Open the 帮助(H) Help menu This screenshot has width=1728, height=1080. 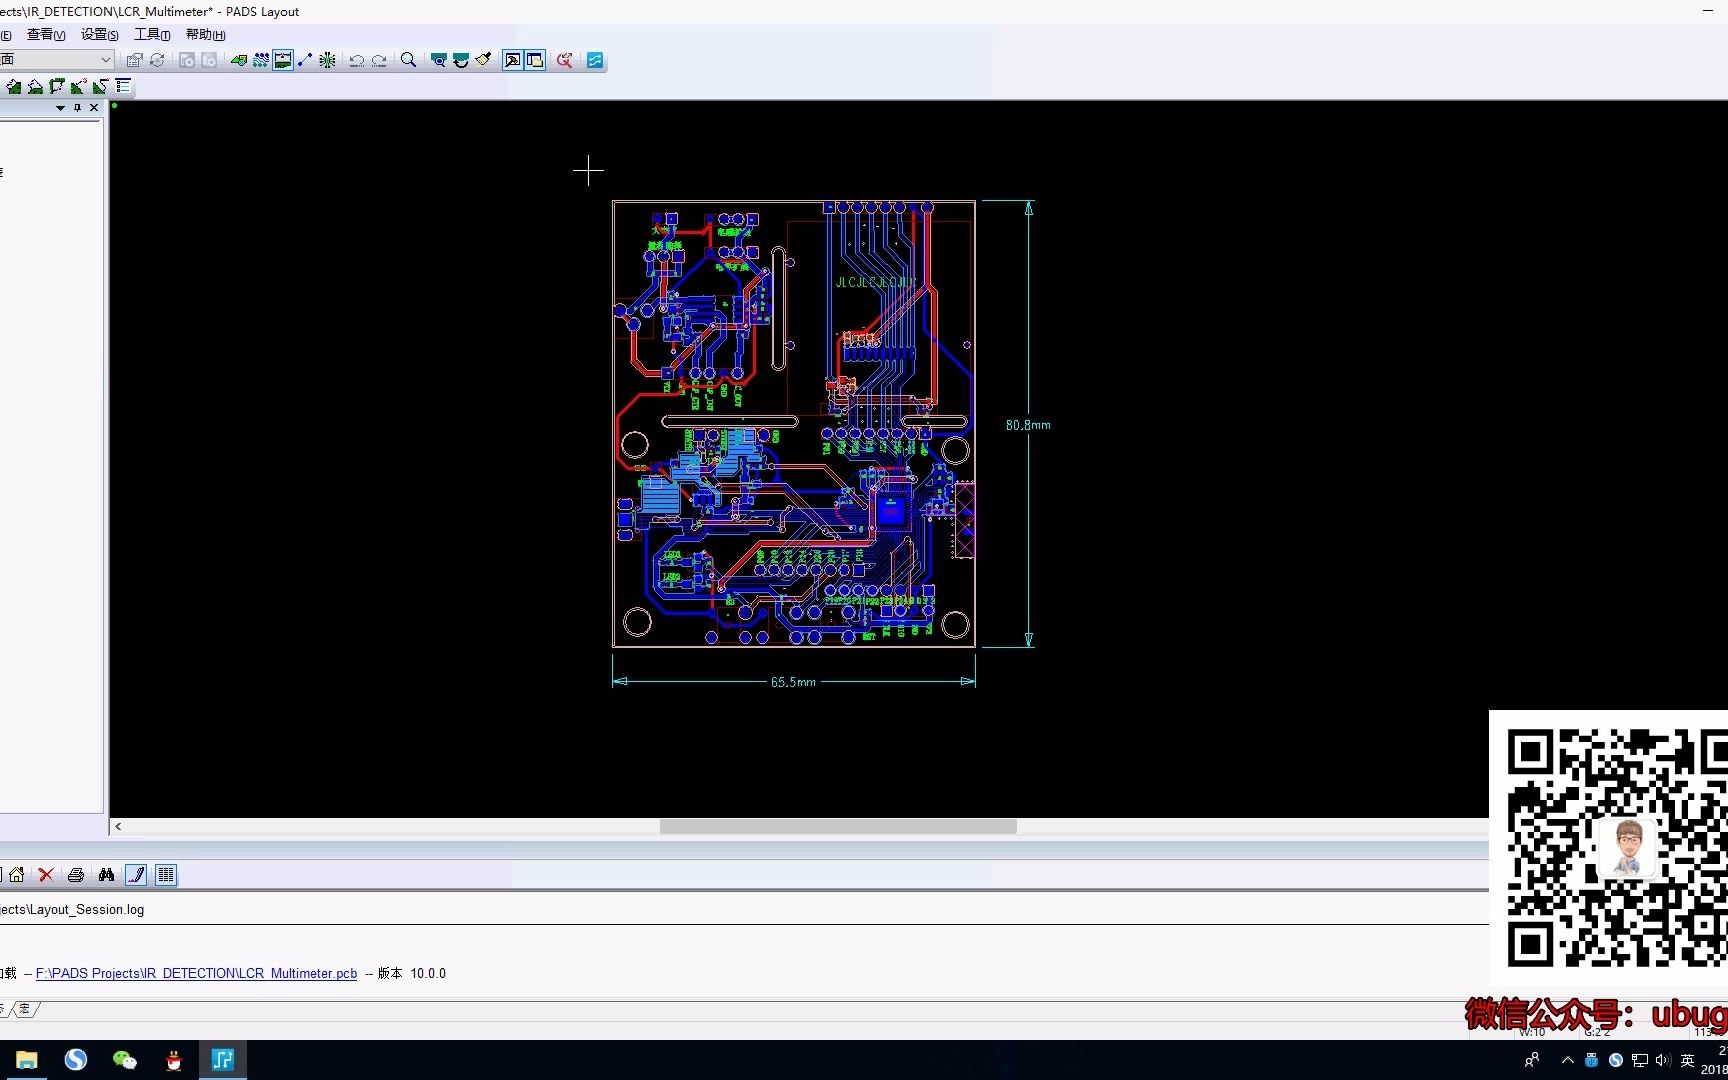point(205,35)
